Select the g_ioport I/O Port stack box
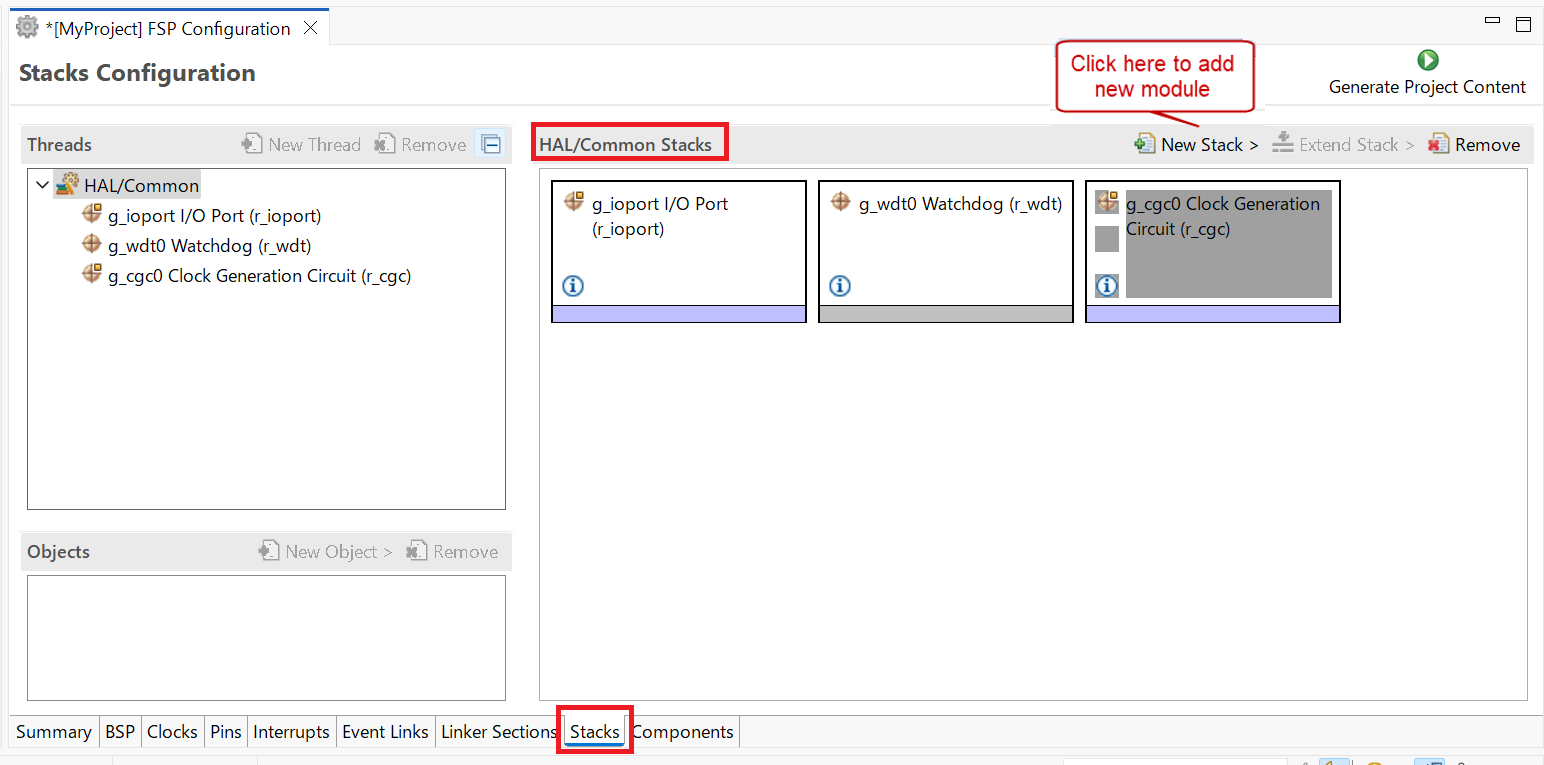The width and height of the screenshot is (1544, 765). [679, 251]
